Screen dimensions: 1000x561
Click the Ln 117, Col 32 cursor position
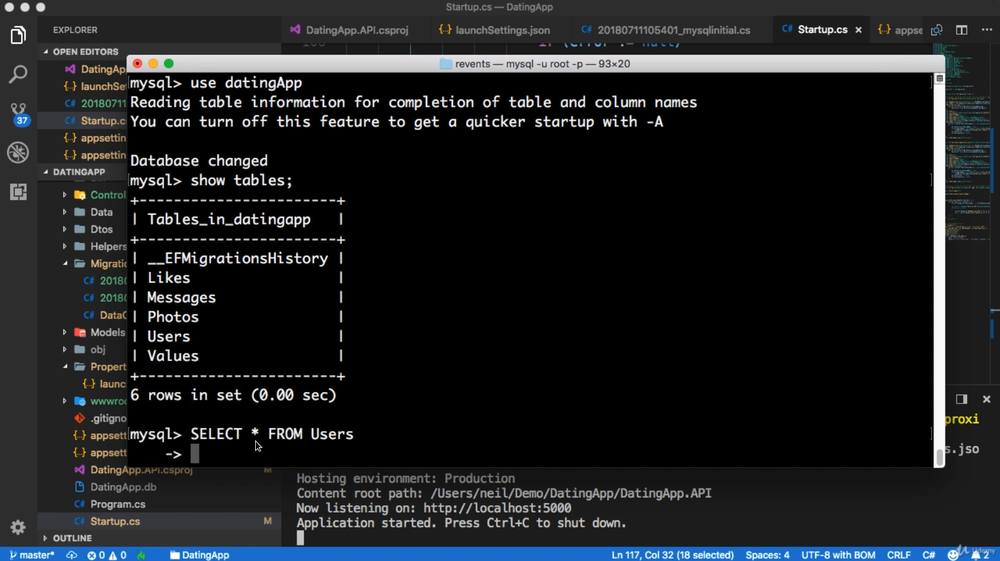click(x=672, y=555)
